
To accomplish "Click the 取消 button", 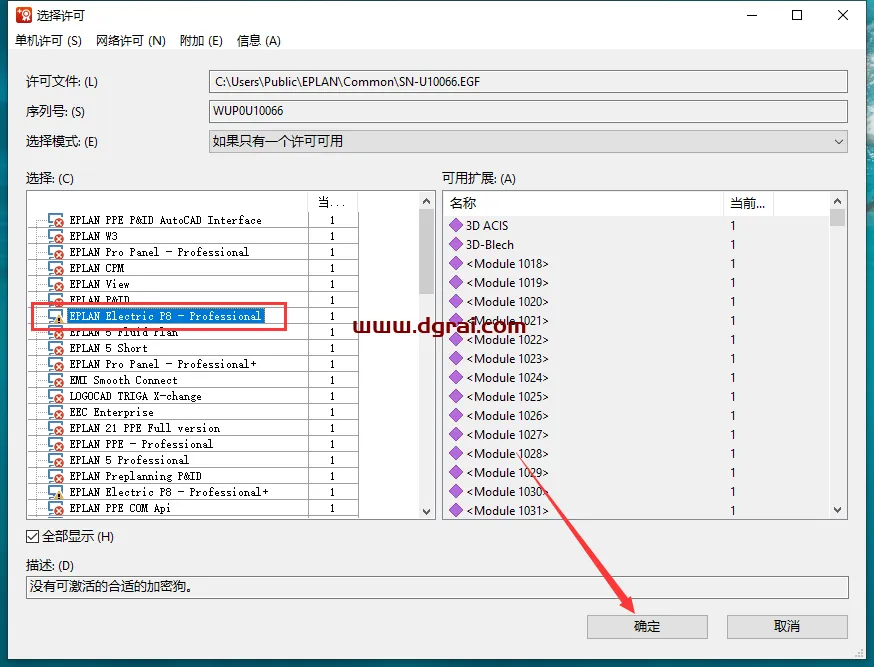I will 787,627.
